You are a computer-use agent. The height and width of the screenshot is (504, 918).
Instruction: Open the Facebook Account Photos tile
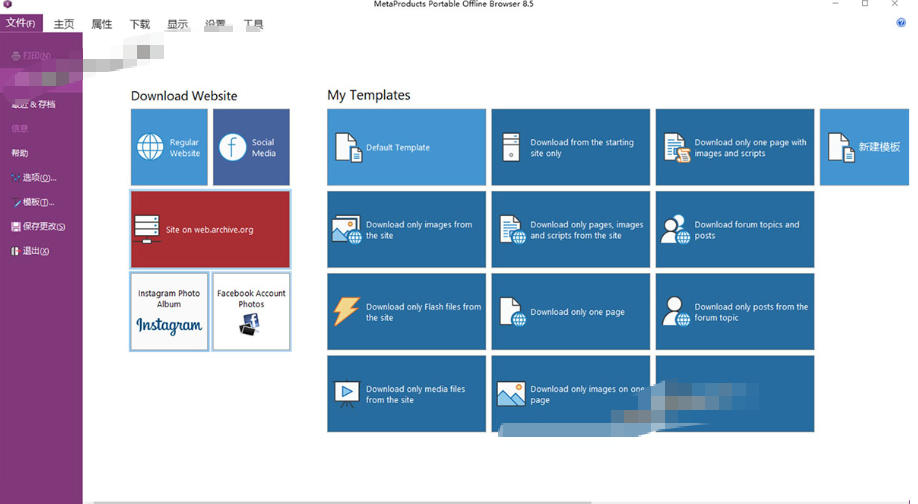pos(251,311)
